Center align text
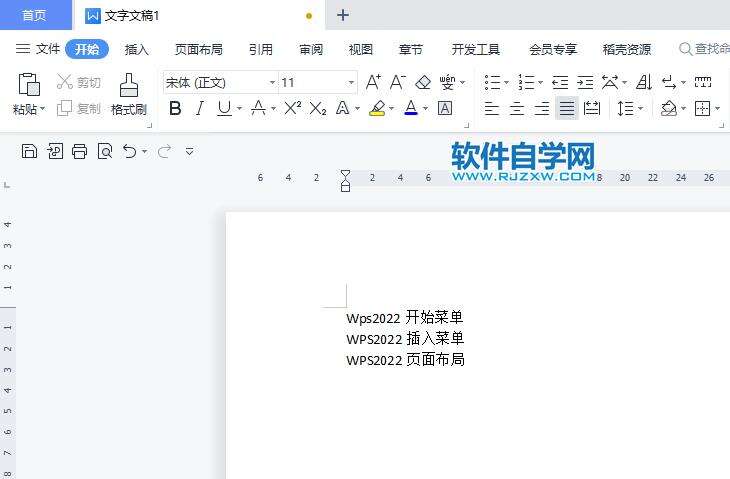The height and width of the screenshot is (479, 730). tap(517, 108)
